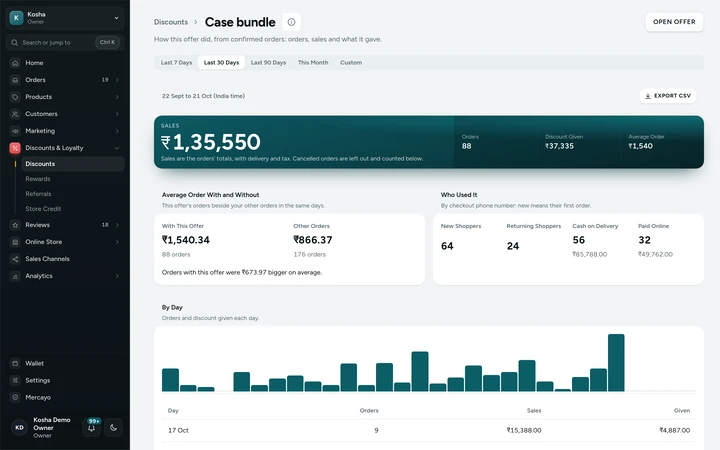Click the Marketing megaphone icon
The width and height of the screenshot is (720, 450).
point(15,131)
